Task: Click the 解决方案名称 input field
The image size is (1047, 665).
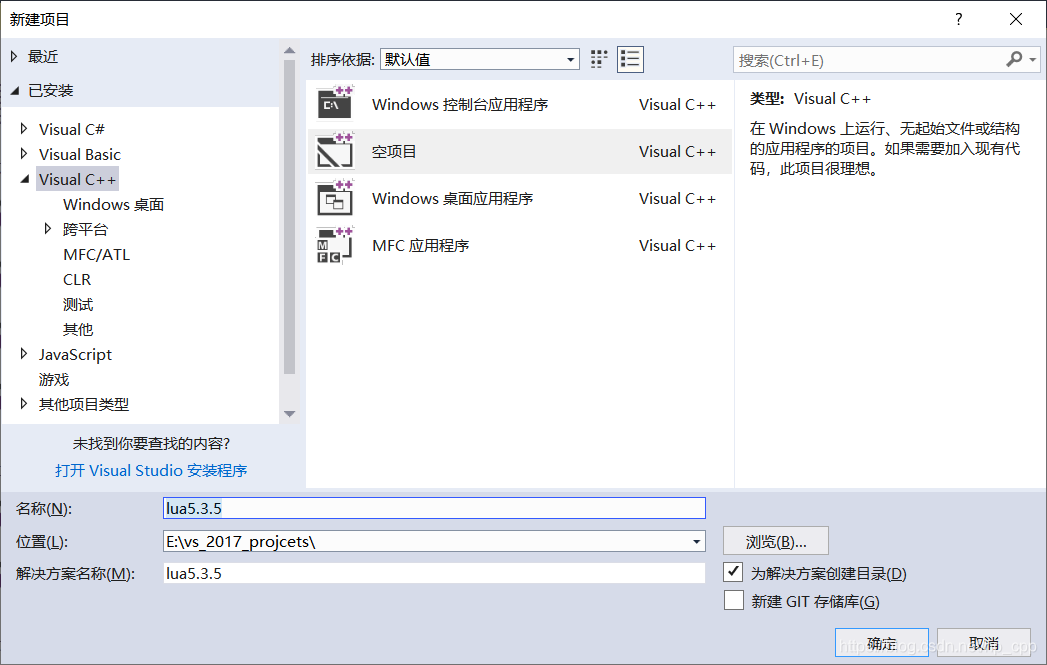Action: (x=434, y=574)
